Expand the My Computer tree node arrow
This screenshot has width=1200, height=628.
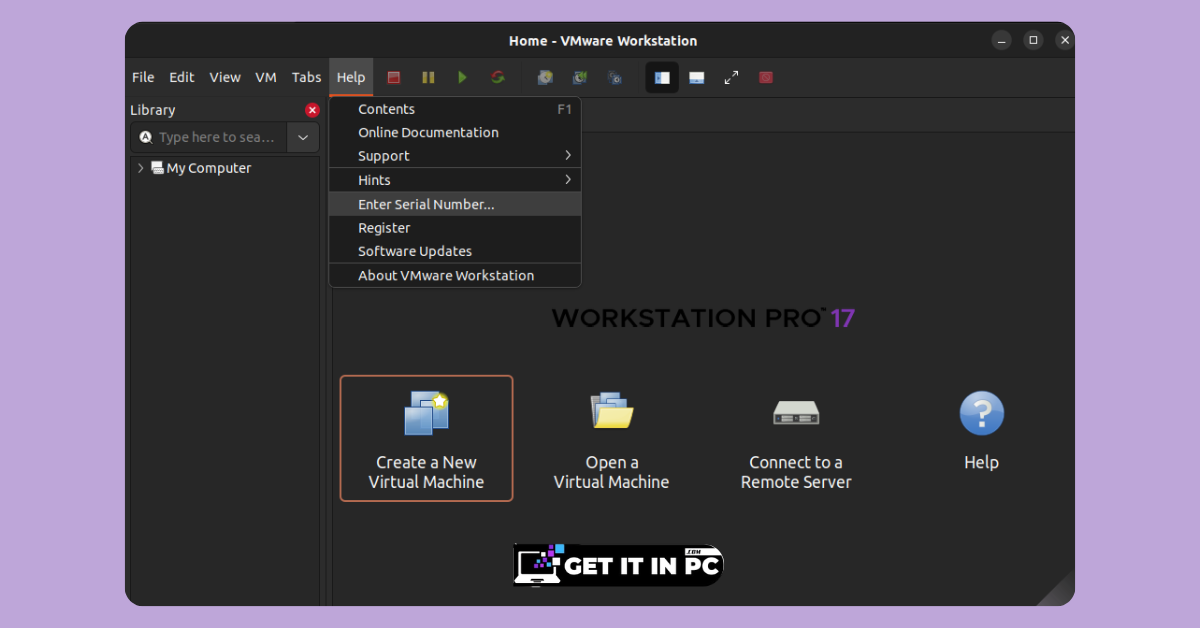(x=141, y=168)
